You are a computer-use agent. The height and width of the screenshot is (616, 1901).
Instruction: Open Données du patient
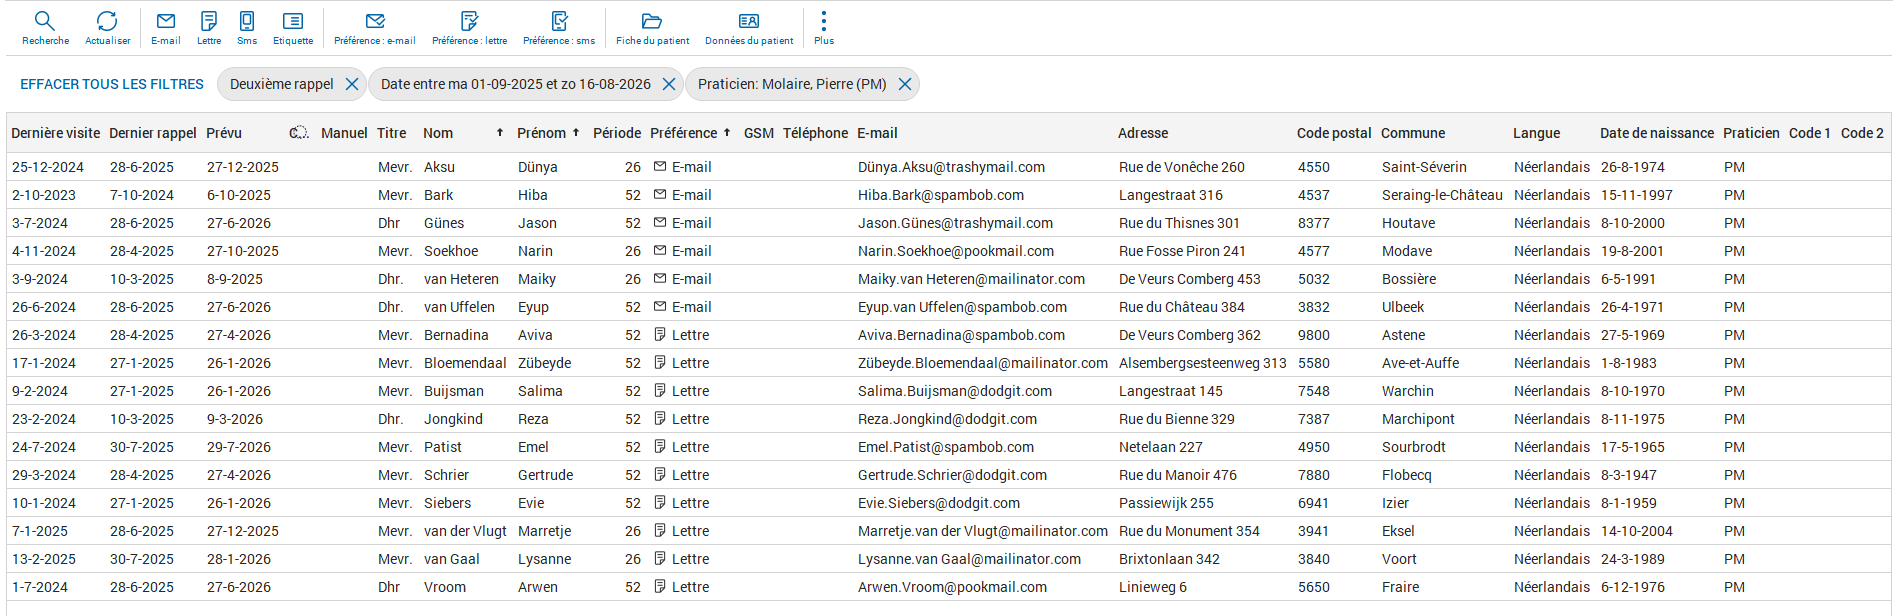[x=749, y=28]
